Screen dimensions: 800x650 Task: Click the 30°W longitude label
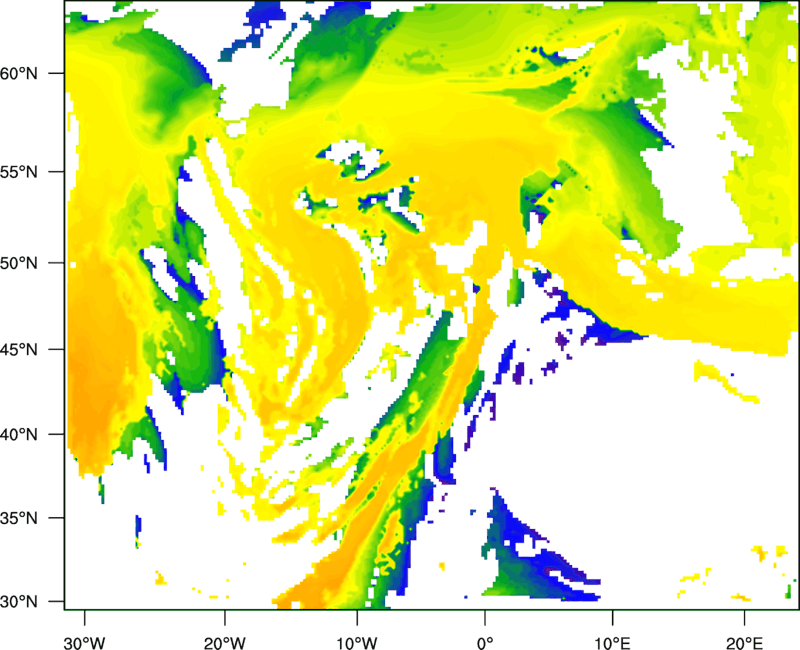click(x=84, y=643)
